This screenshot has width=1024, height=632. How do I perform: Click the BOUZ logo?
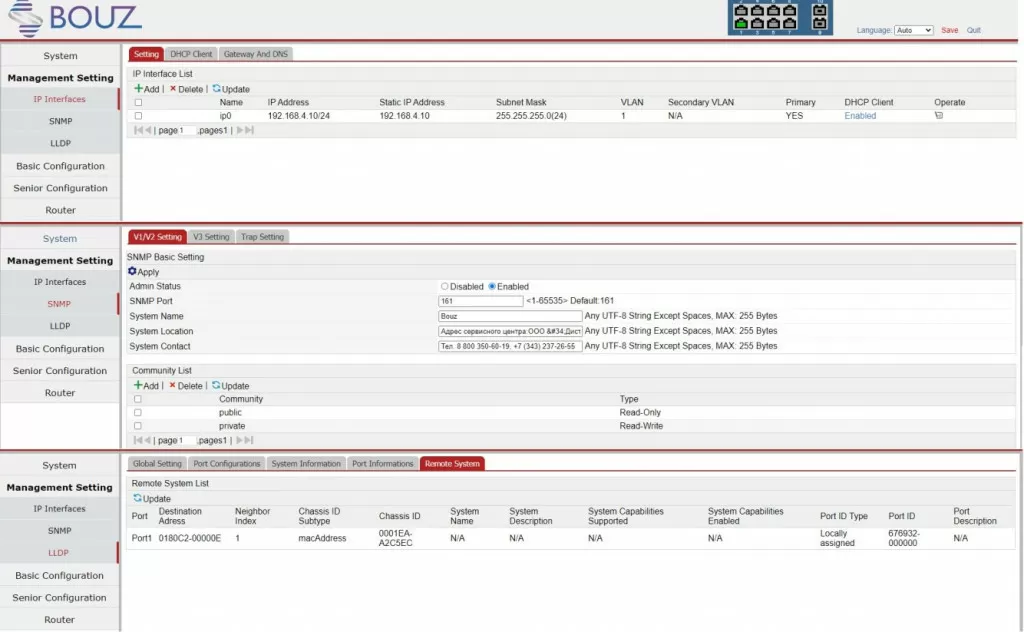coord(74,18)
